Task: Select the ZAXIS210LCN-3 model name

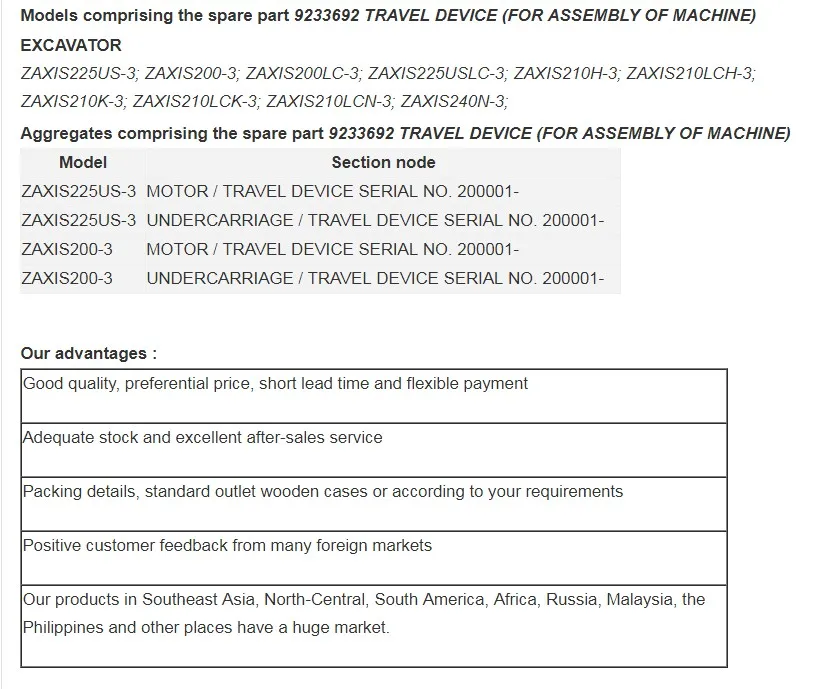Action: [329, 101]
